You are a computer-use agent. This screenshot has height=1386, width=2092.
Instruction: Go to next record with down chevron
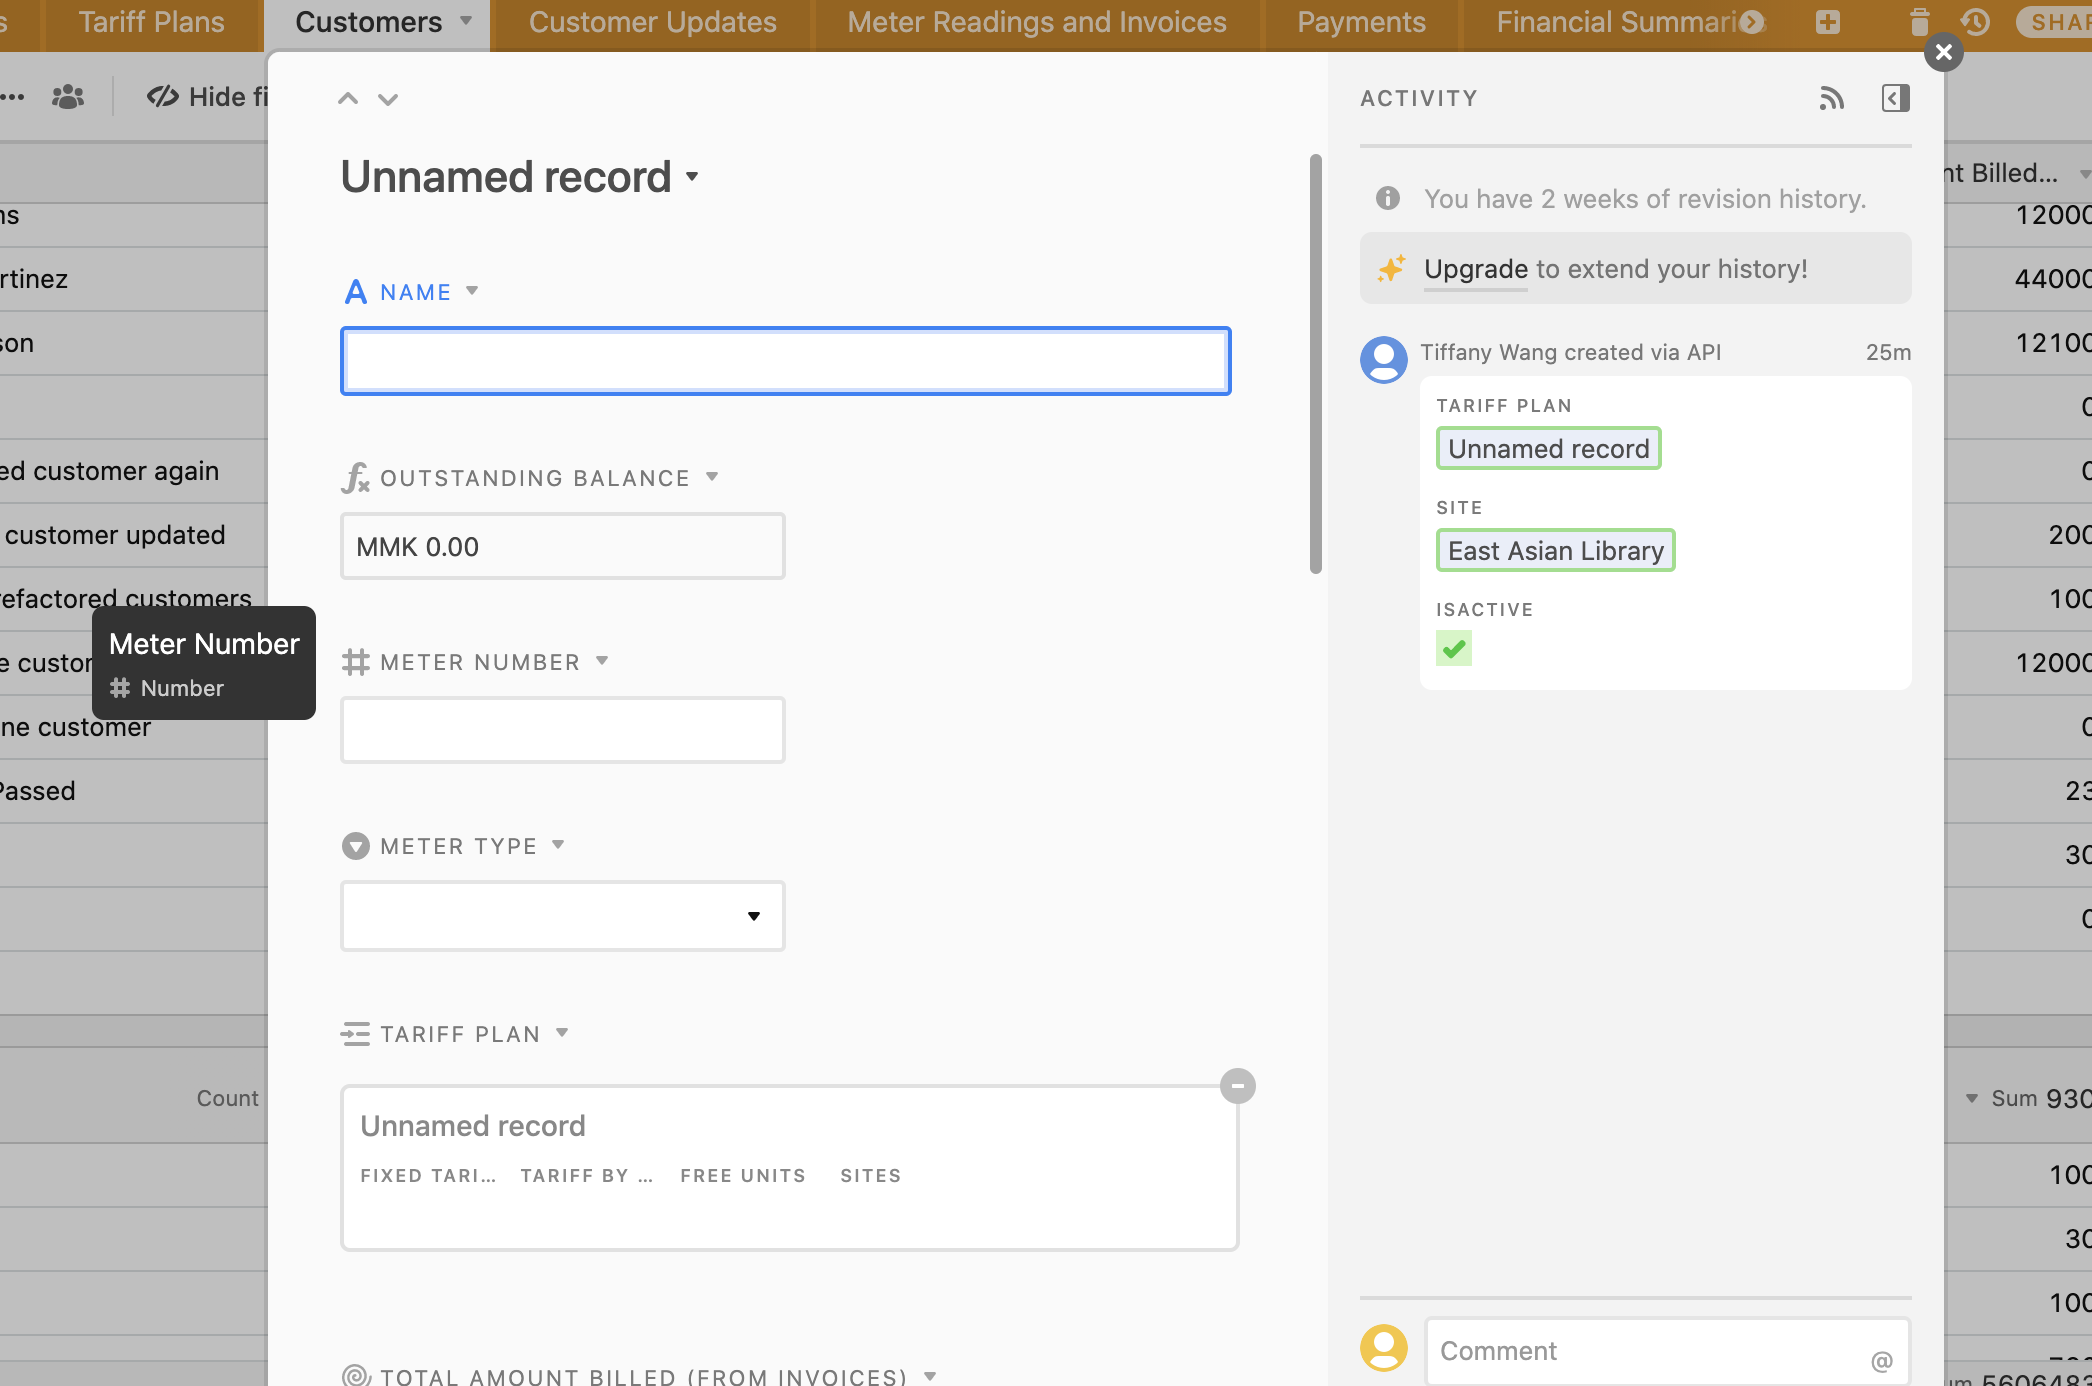[389, 99]
